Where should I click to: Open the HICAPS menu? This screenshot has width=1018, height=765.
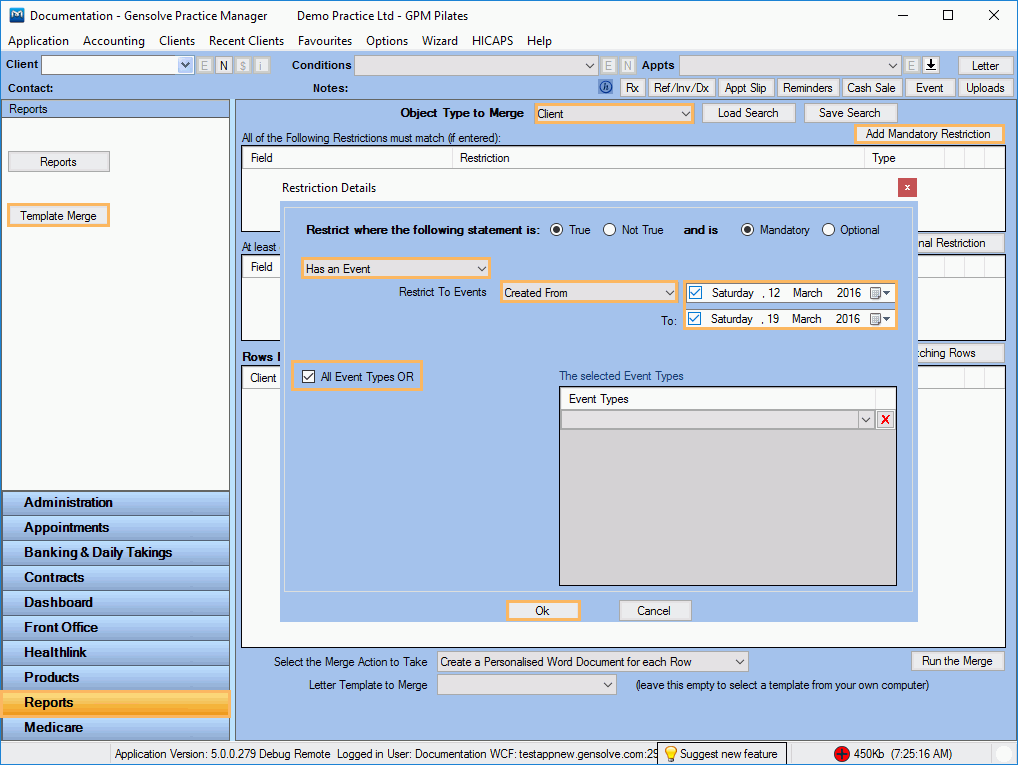click(x=492, y=41)
